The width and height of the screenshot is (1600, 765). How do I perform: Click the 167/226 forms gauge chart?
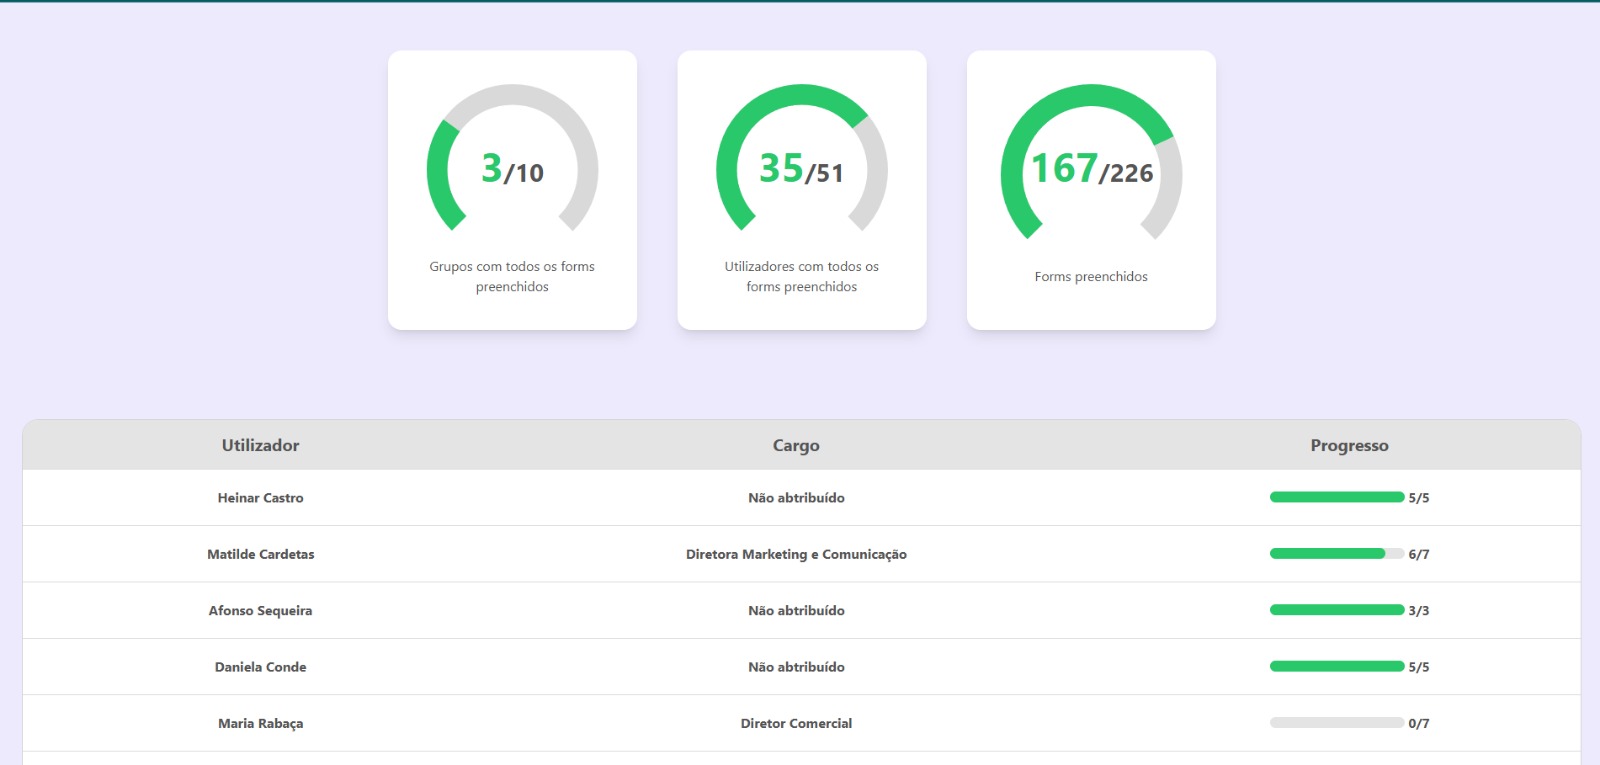(x=1091, y=163)
